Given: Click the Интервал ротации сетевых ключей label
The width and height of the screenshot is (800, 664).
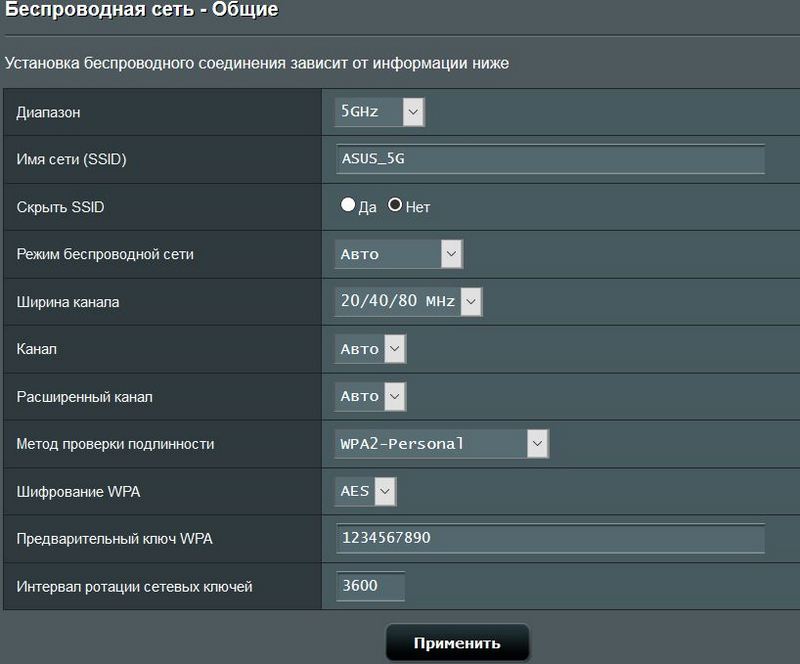Looking at the screenshot, I should pyautogui.click(x=134, y=586).
